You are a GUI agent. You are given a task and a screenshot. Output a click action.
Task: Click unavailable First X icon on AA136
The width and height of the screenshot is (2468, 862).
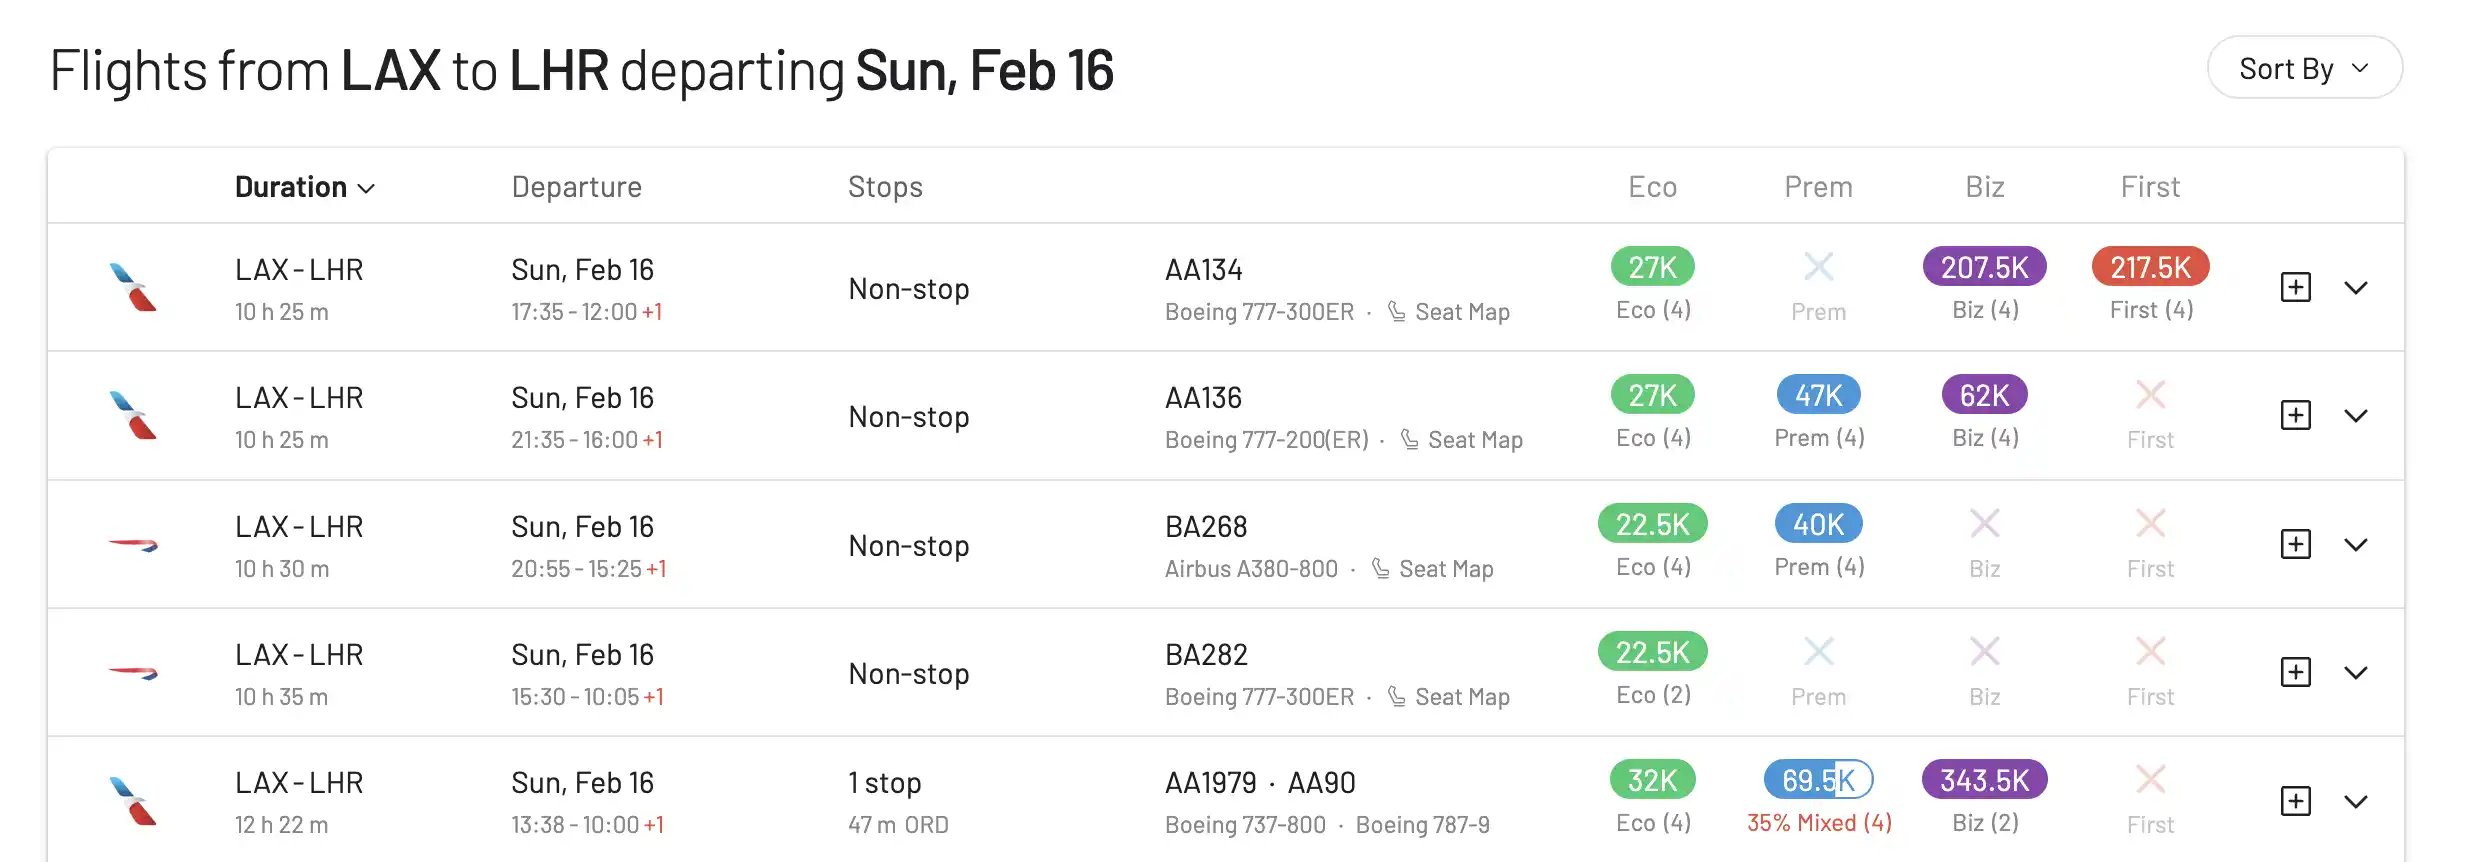point(2150,394)
